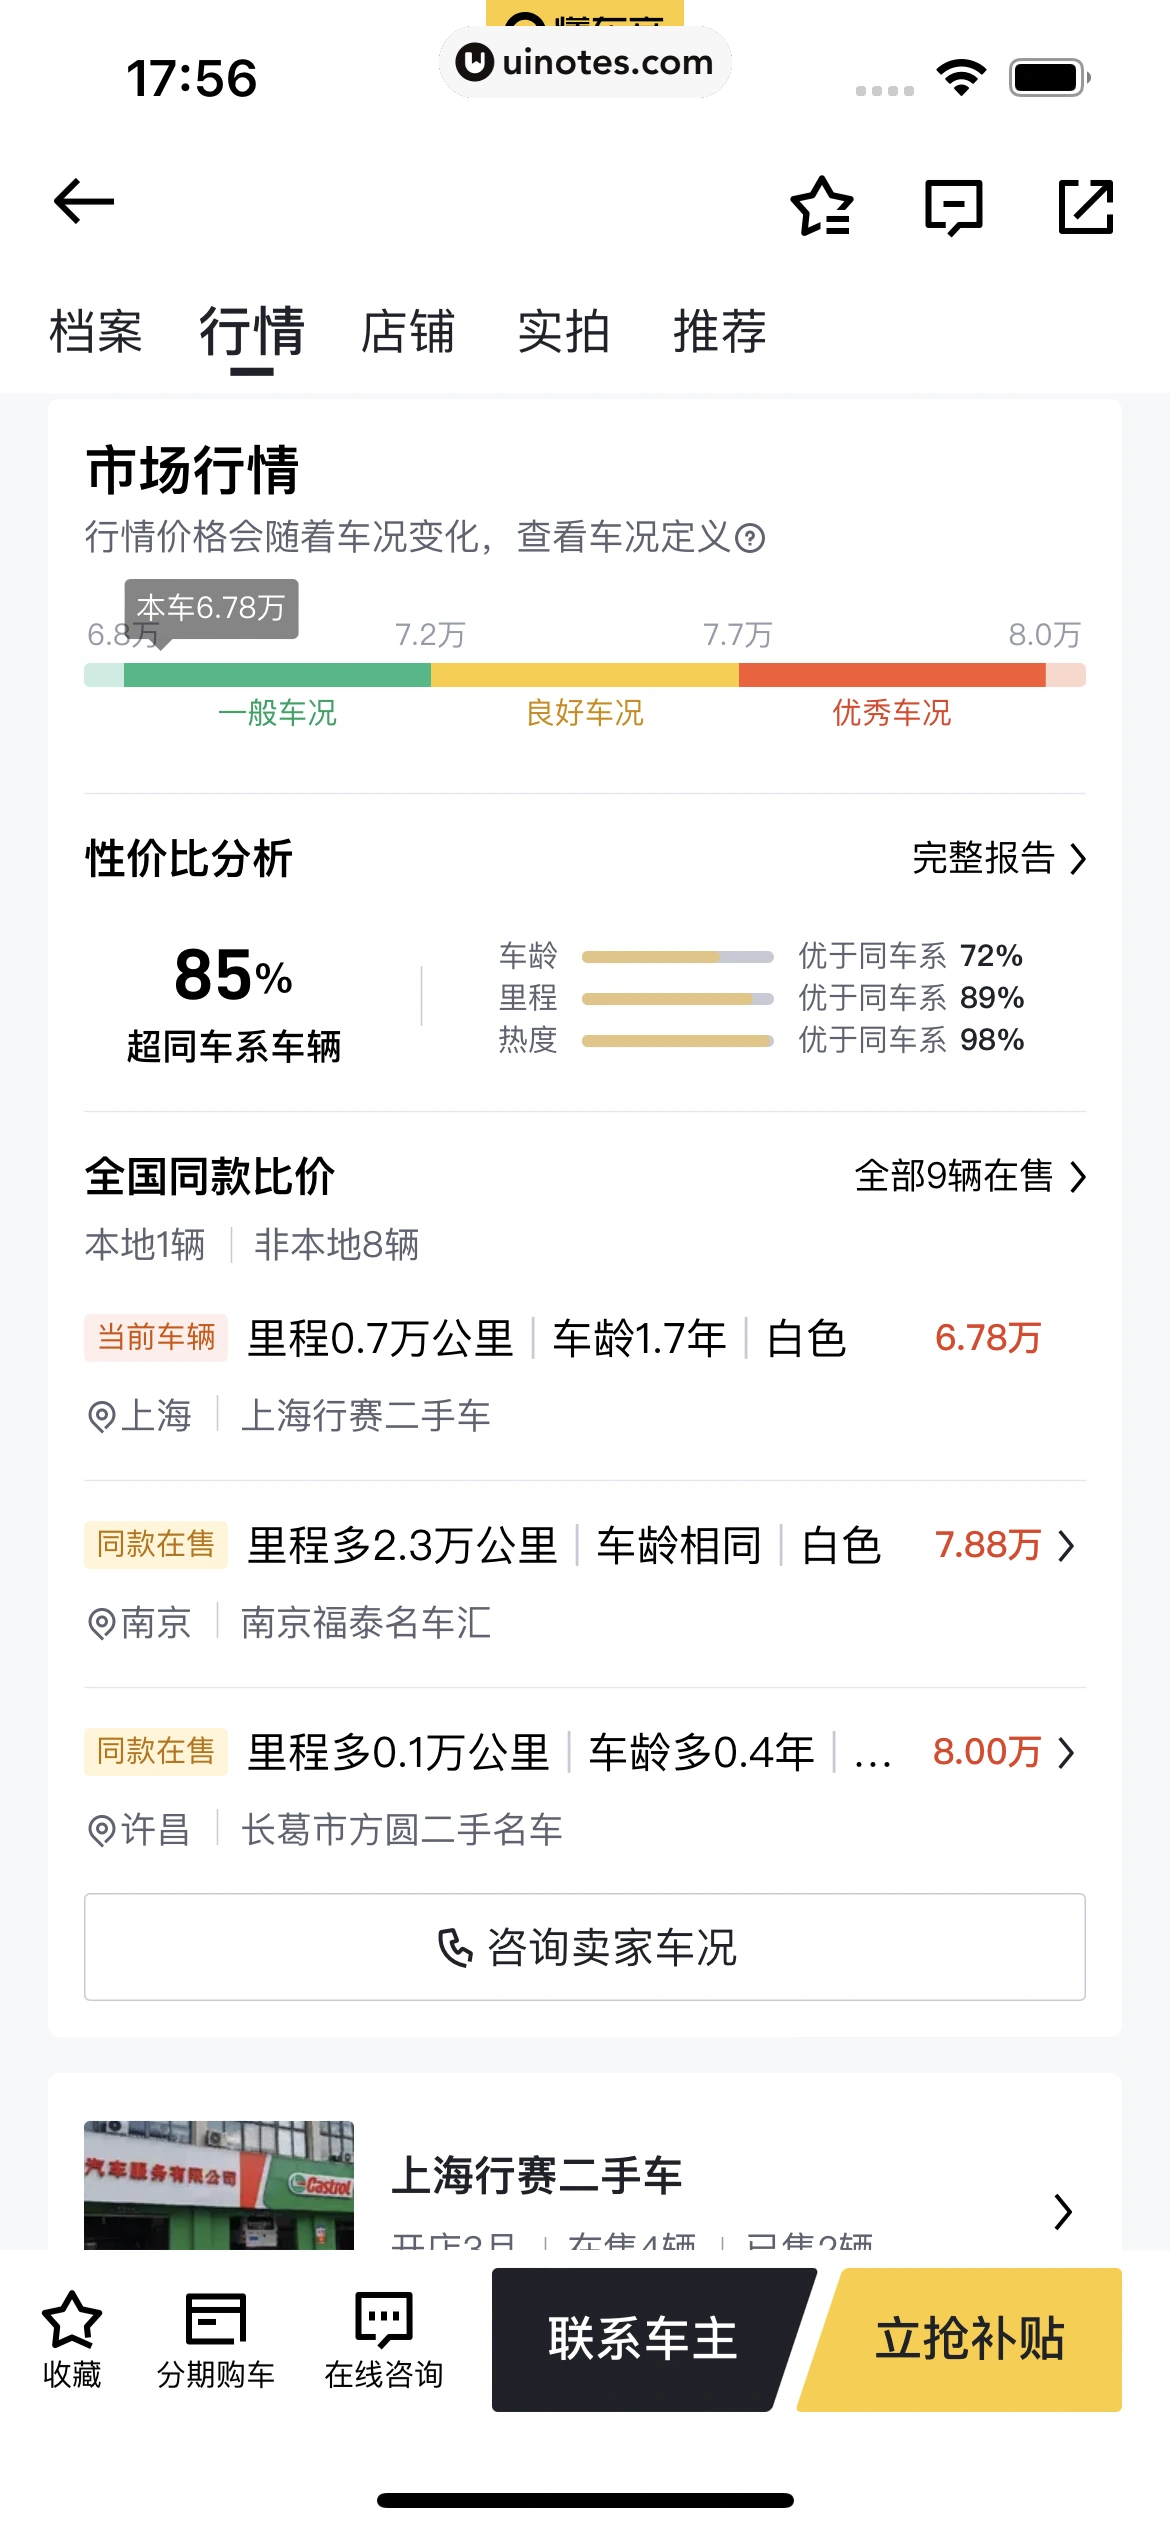Image resolution: width=1170 pixels, height=2532 pixels.
Task: Tap the share external link icon
Action: [1085, 207]
